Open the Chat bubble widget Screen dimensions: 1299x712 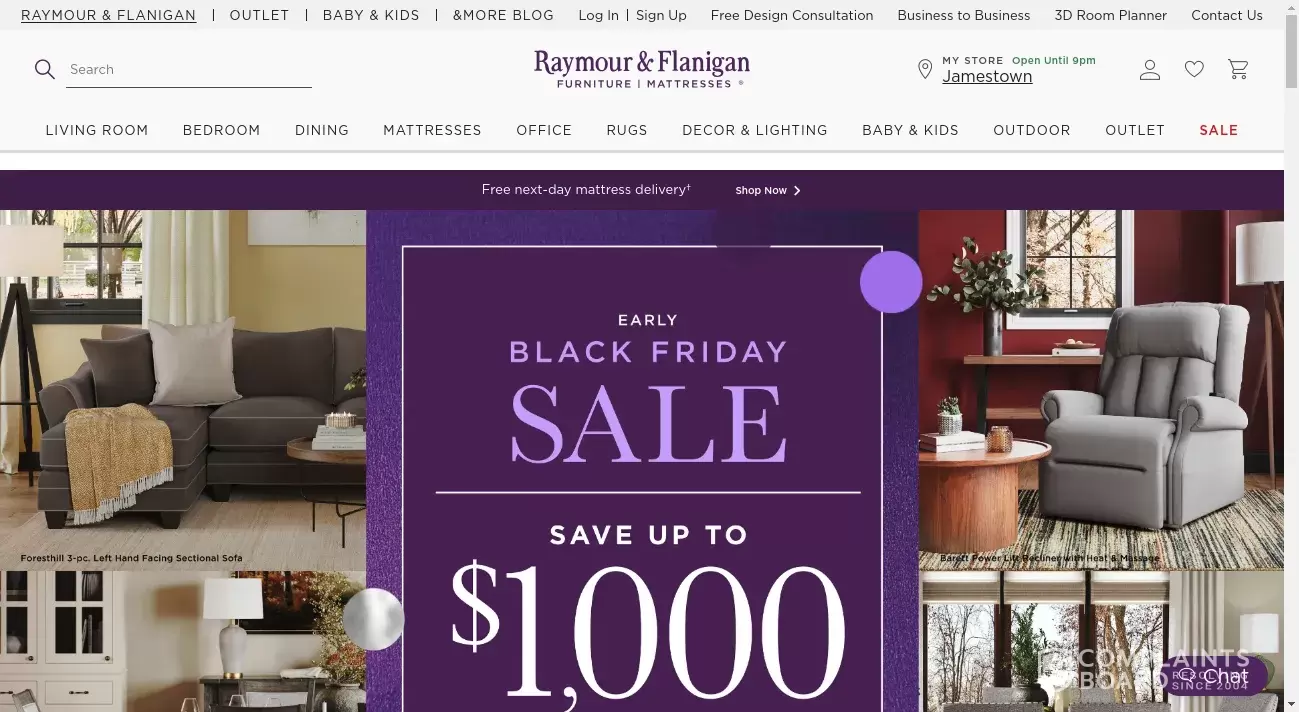1214,676
